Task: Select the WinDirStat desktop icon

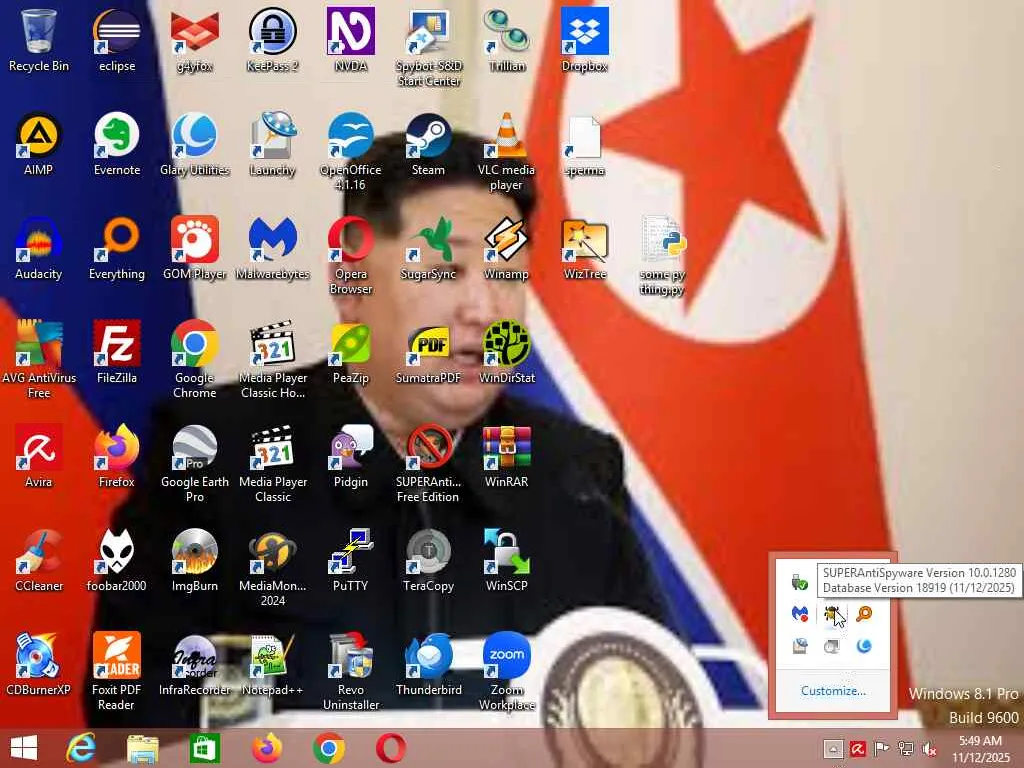Action: point(507,352)
